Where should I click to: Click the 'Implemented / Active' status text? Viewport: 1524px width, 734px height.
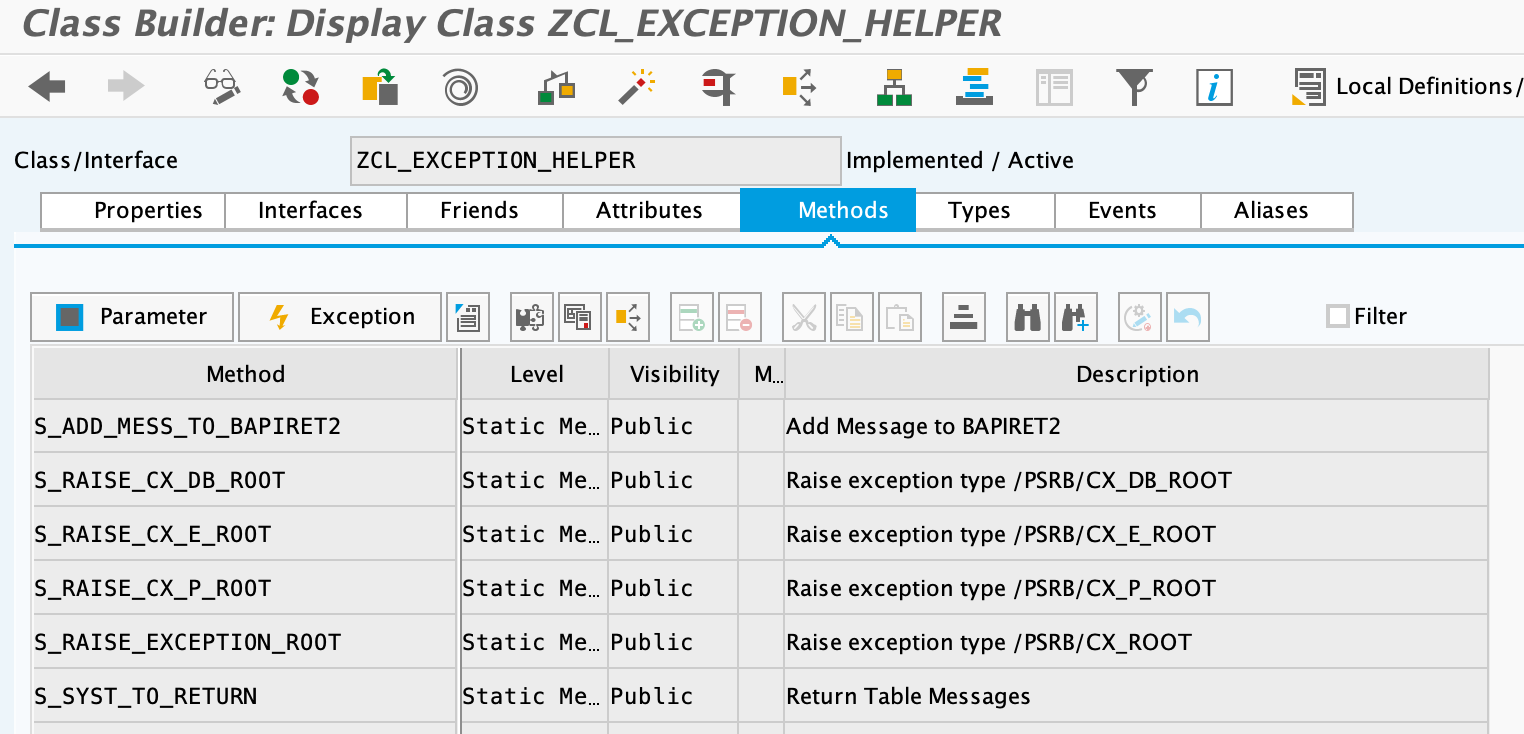(x=960, y=161)
